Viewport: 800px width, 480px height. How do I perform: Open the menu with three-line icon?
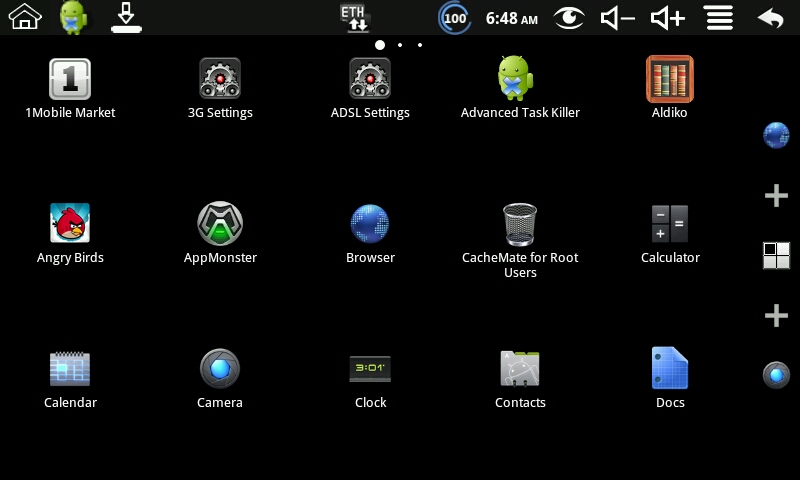tap(719, 18)
